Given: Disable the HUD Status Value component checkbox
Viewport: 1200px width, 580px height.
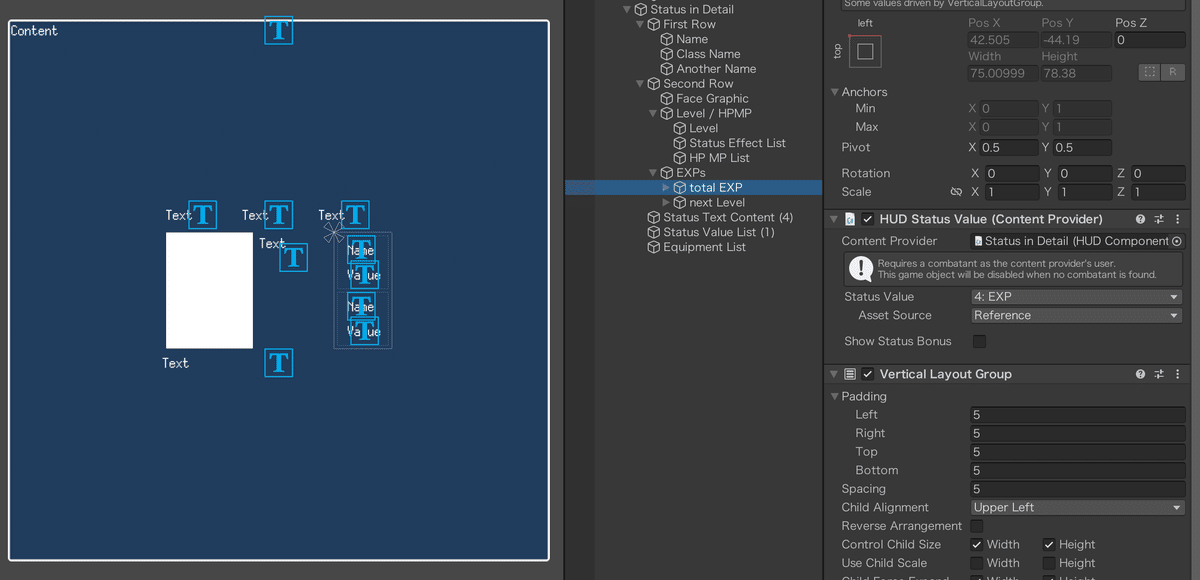Looking at the screenshot, I should pos(868,219).
